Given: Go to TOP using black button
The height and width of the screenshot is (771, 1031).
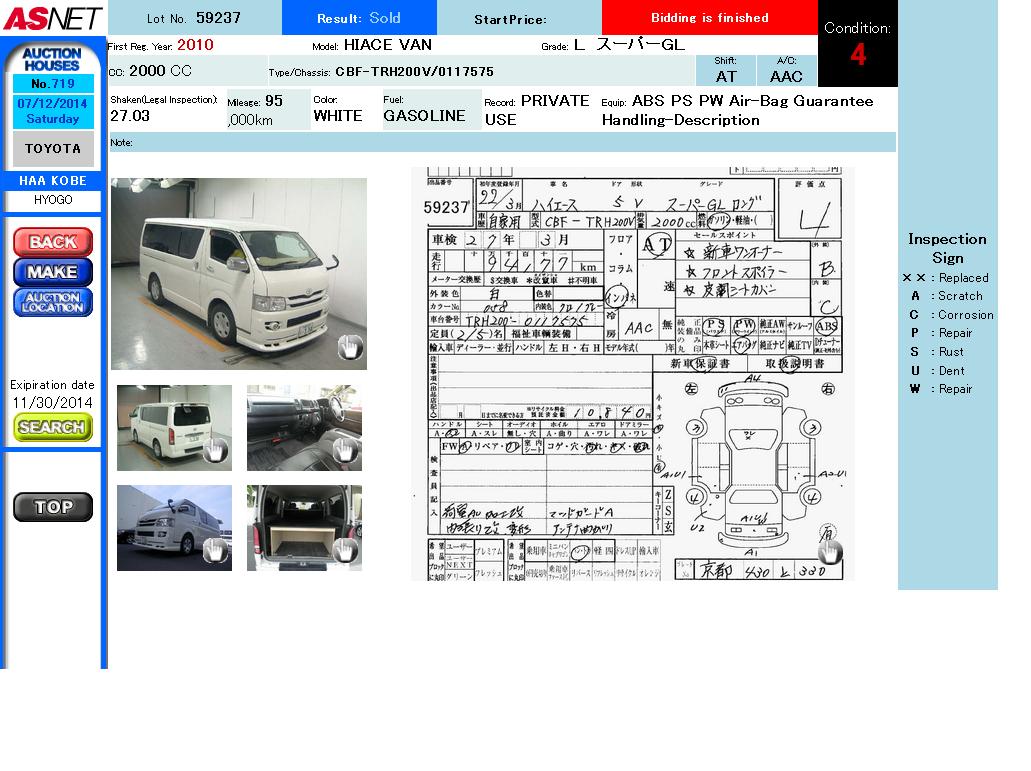Looking at the screenshot, I should click(53, 507).
